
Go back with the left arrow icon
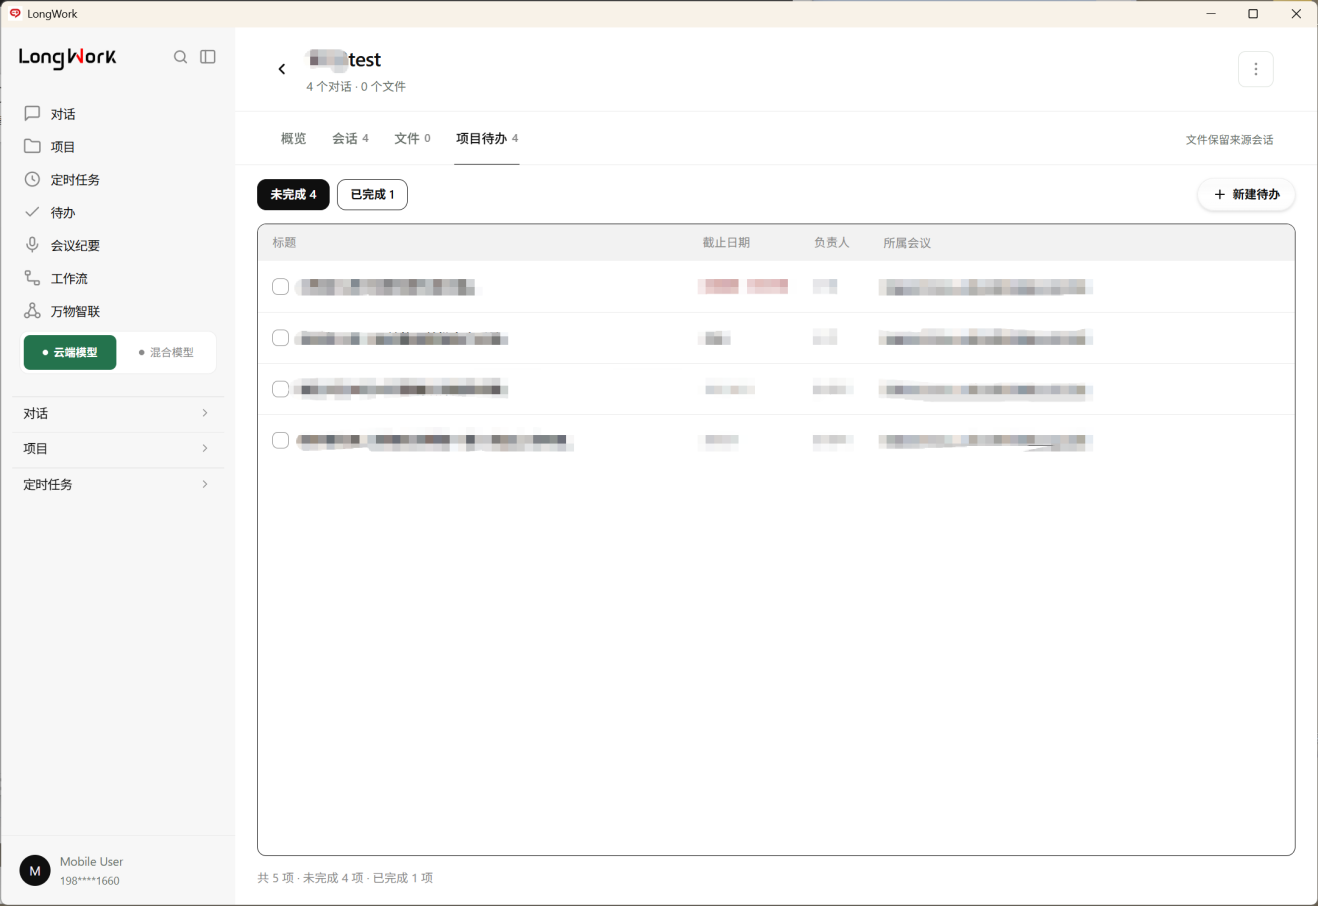point(282,69)
